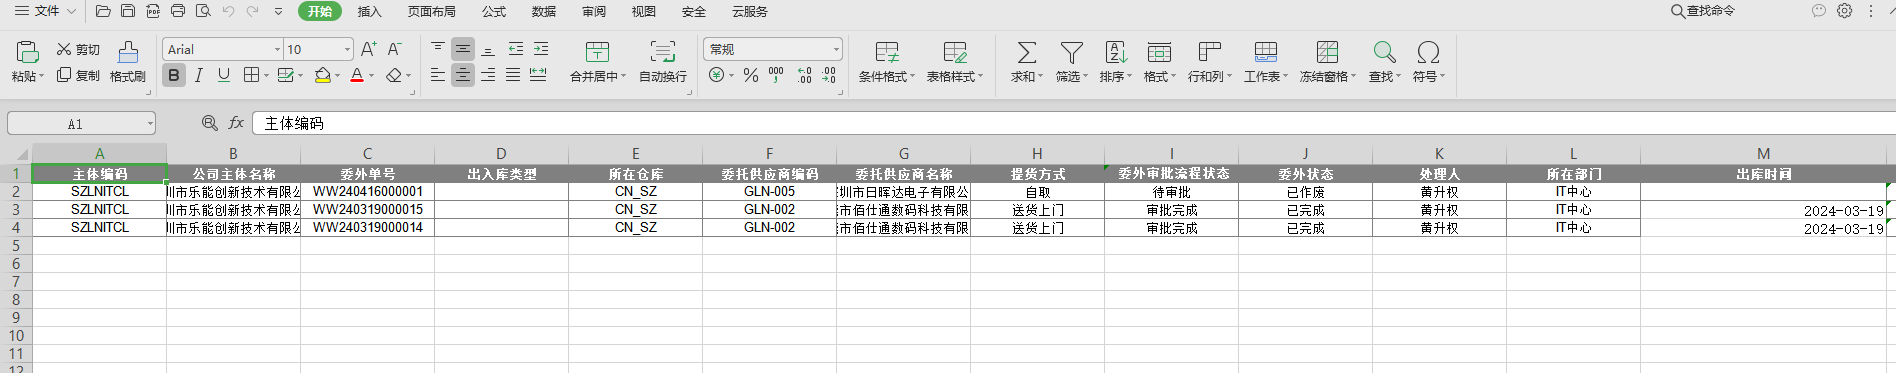Align text left
Viewport: 1896px width, 373px height.
pyautogui.click(x=438, y=75)
